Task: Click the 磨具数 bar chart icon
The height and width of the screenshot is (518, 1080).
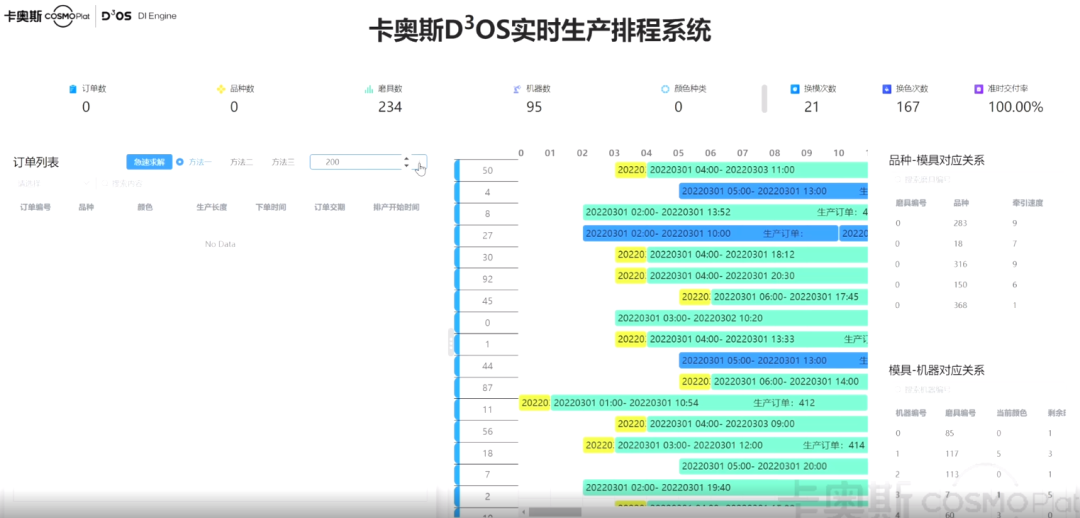Action: [369, 89]
